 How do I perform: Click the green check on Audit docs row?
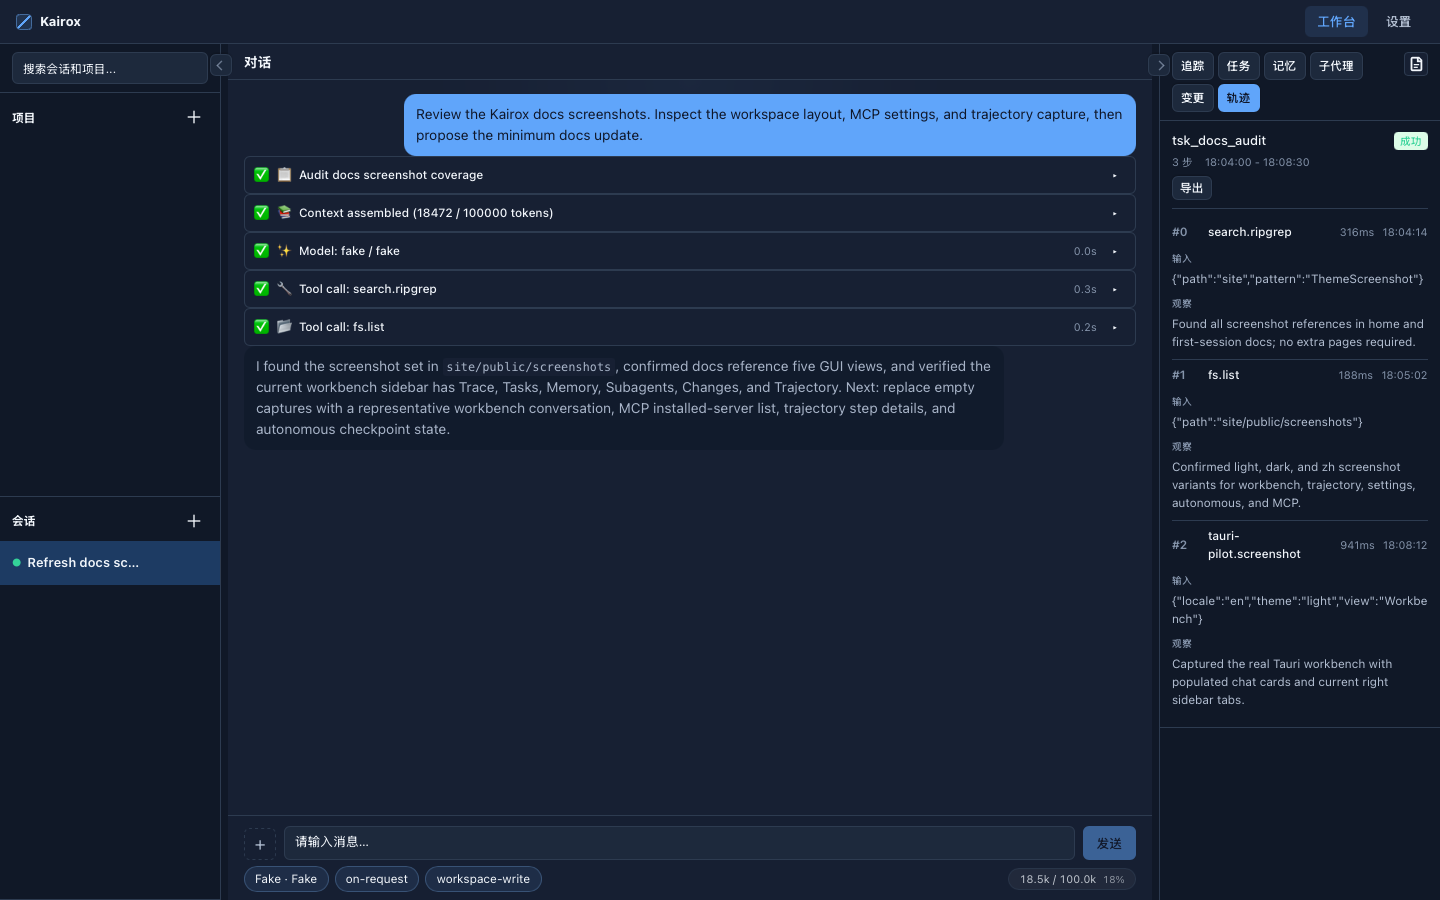(262, 175)
